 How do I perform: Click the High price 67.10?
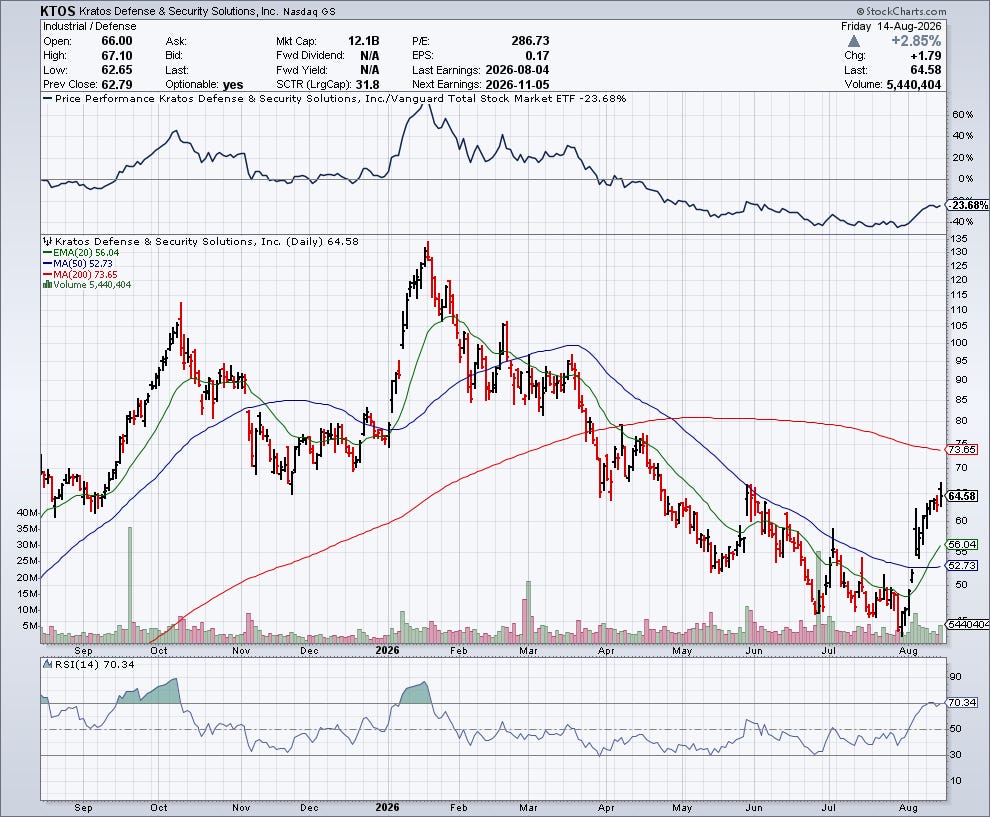coord(117,56)
